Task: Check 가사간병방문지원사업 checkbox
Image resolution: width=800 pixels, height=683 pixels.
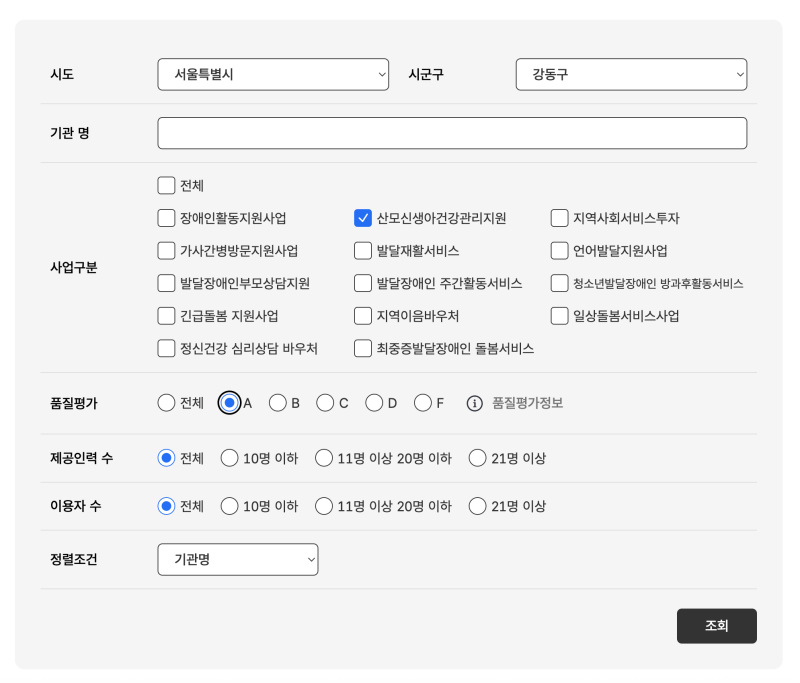Action: click(x=166, y=251)
